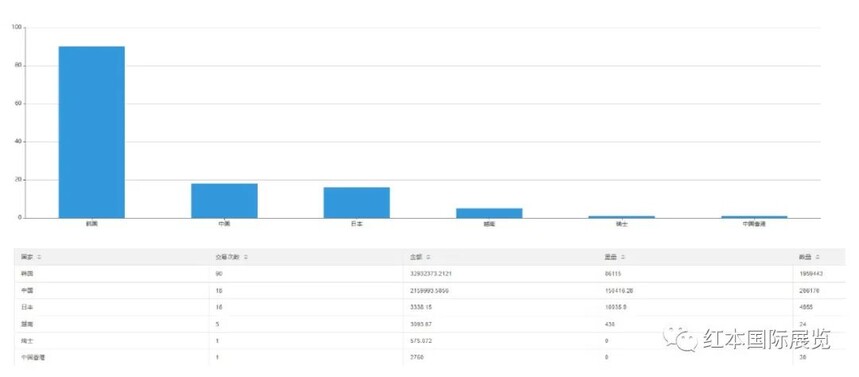Select 韩国 in the table's first row
The height and width of the screenshot is (377, 859).
pos(27,273)
